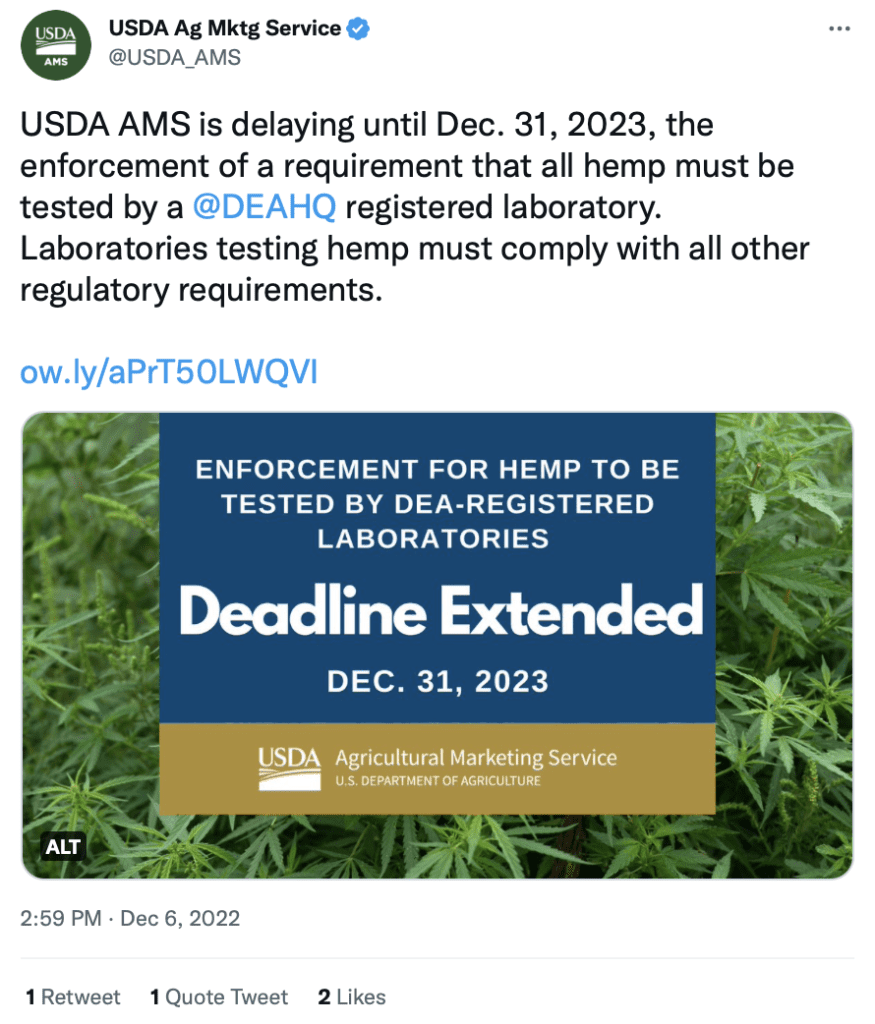
Task: Click the USDA AMS circular profile avatar
Action: pyautogui.click(x=55, y=44)
